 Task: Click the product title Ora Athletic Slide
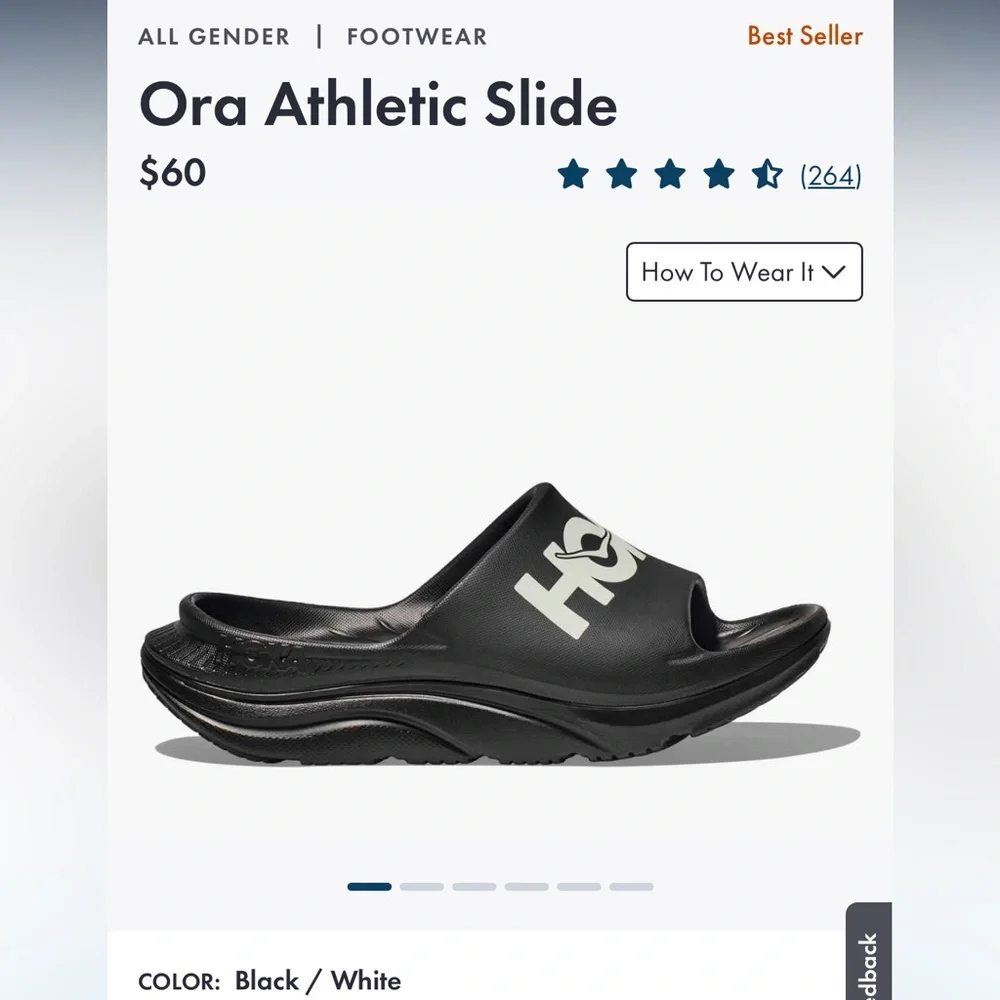[378, 103]
